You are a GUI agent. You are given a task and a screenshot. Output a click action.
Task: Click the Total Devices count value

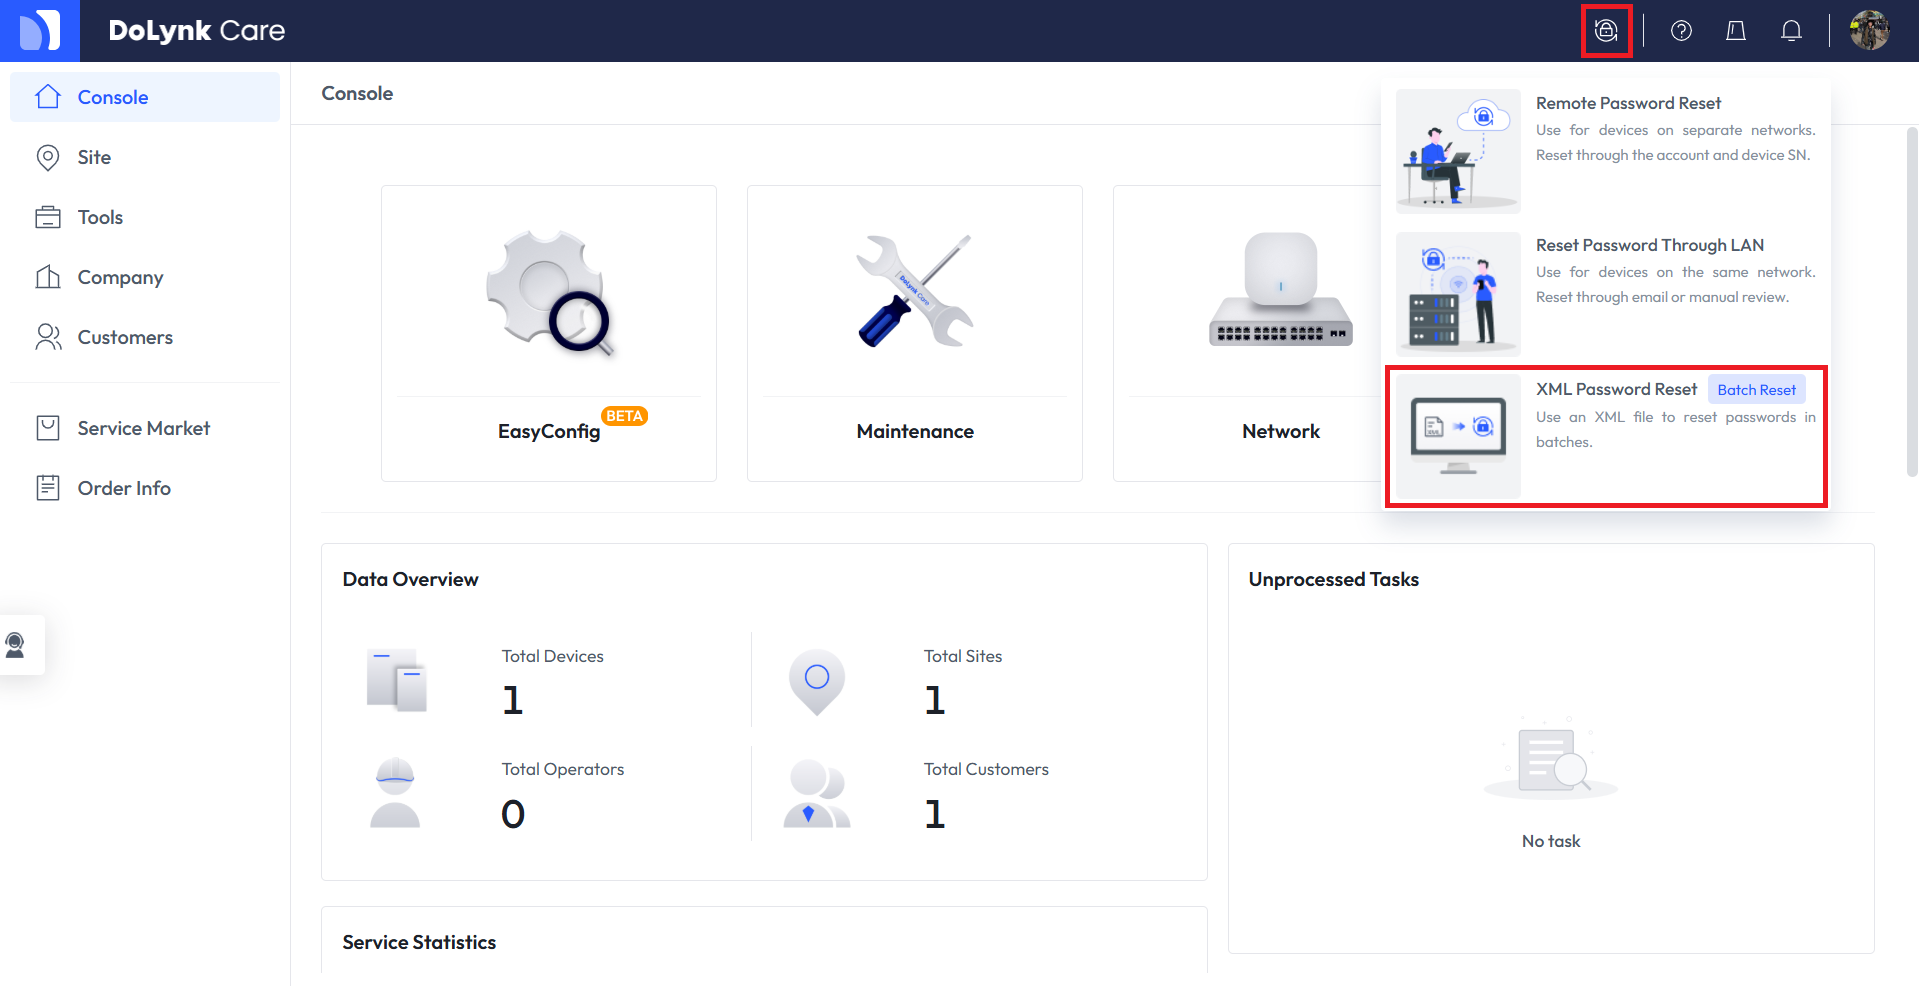(x=513, y=700)
